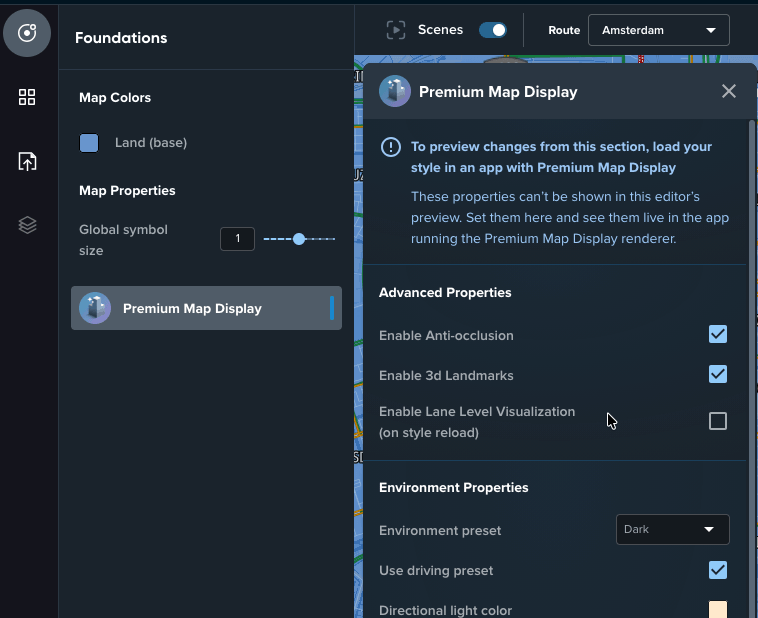The height and width of the screenshot is (618, 758).
Task: Uncheck Enable 3d Landmarks checkbox
Action: click(718, 374)
